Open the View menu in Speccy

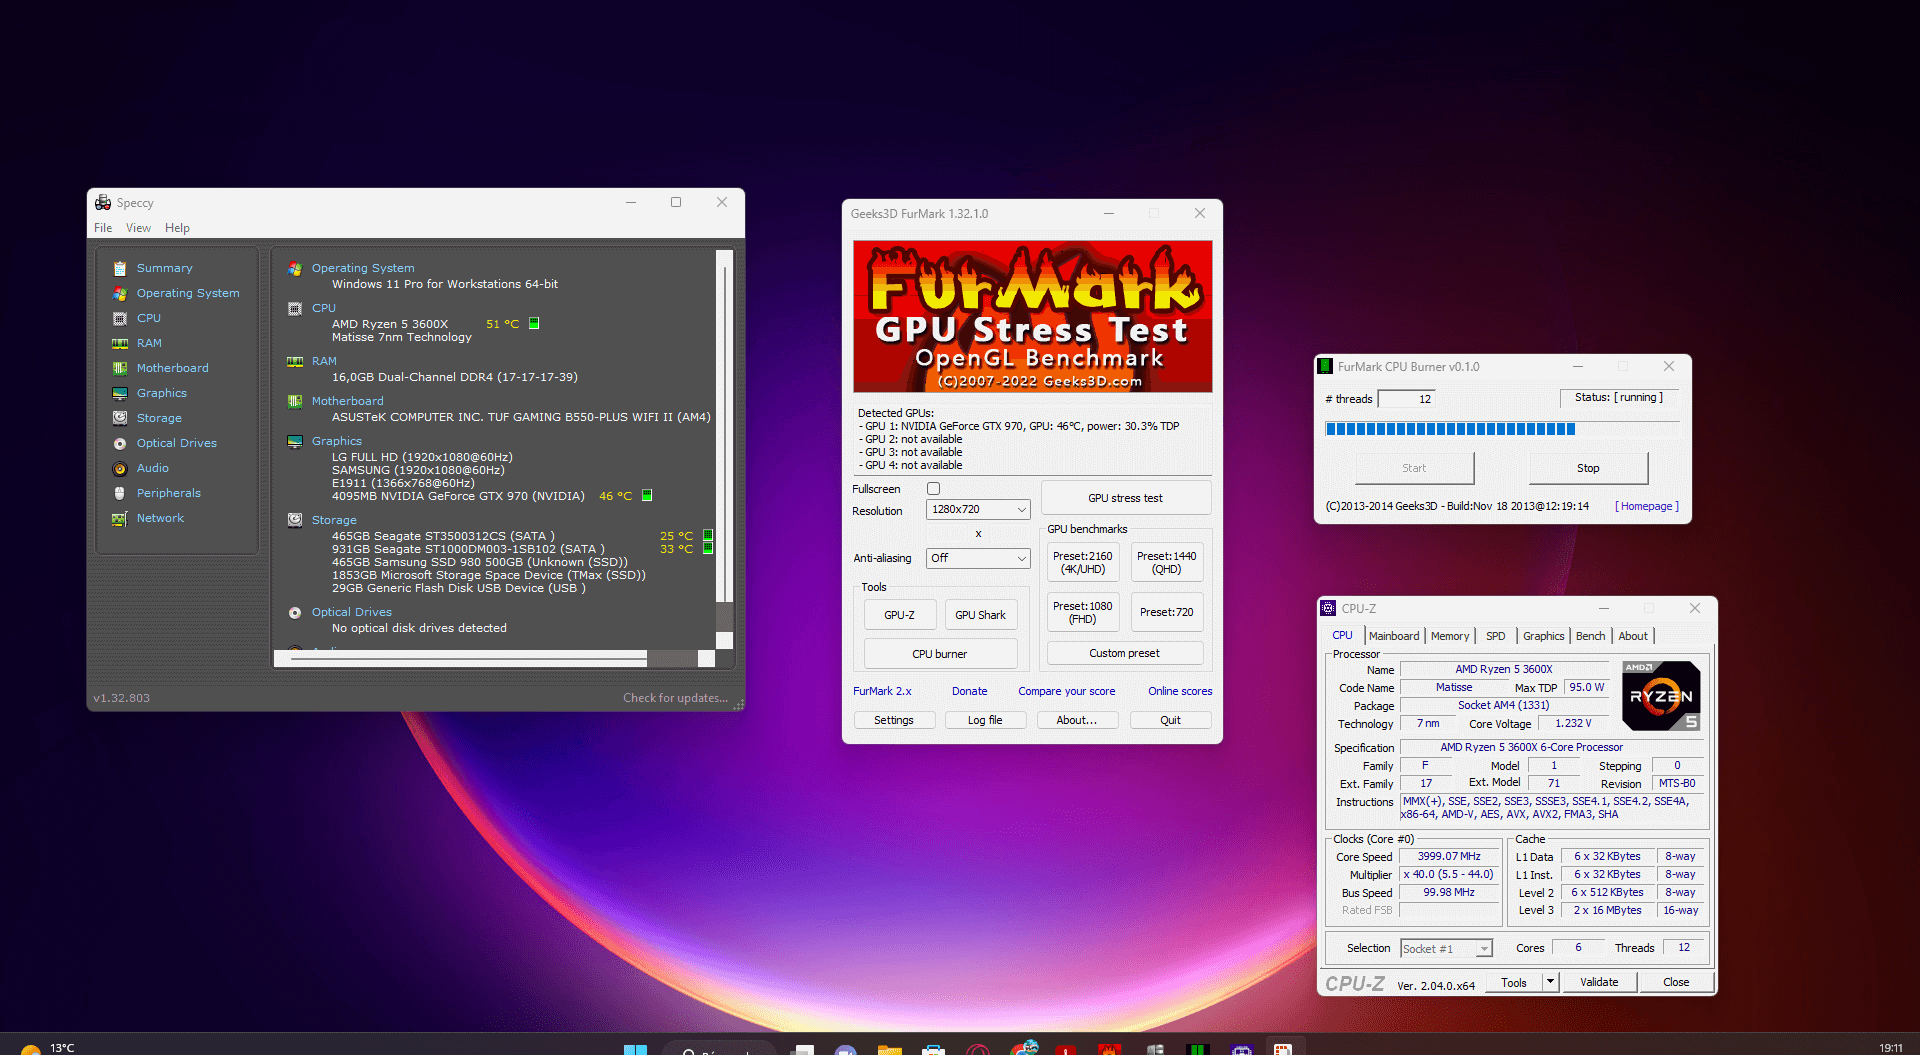click(x=138, y=228)
